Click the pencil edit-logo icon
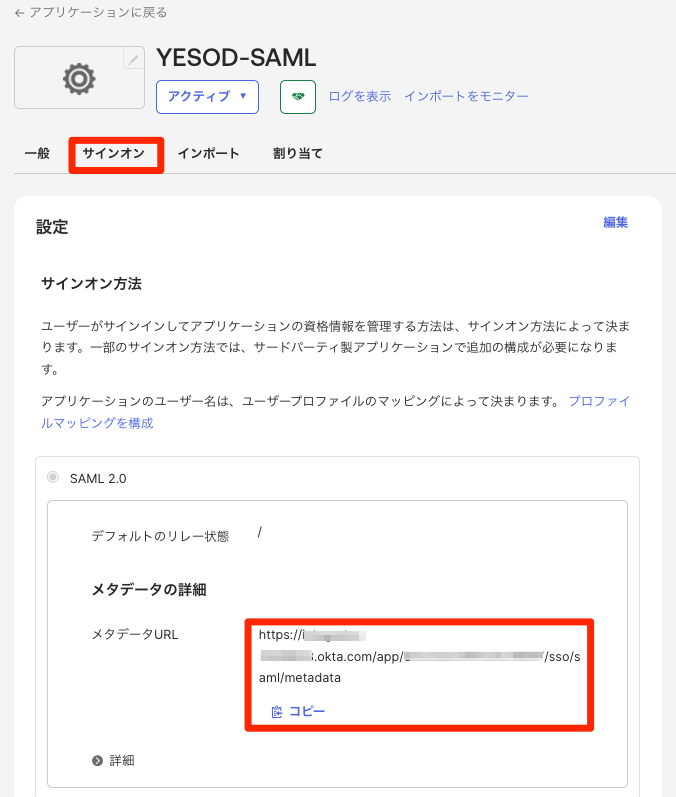The width and height of the screenshot is (676, 797). click(x=134, y=58)
